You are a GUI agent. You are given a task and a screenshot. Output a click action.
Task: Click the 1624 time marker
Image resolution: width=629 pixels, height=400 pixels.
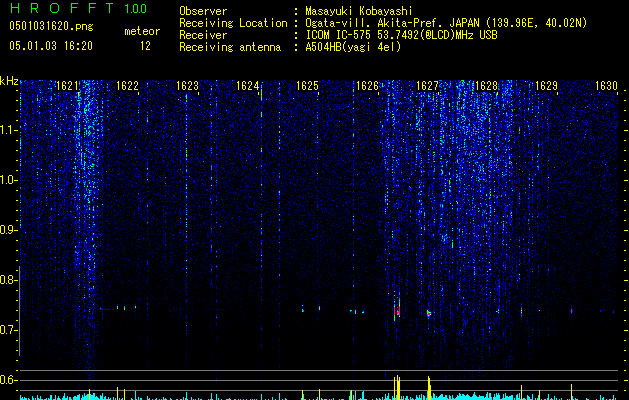click(x=248, y=86)
